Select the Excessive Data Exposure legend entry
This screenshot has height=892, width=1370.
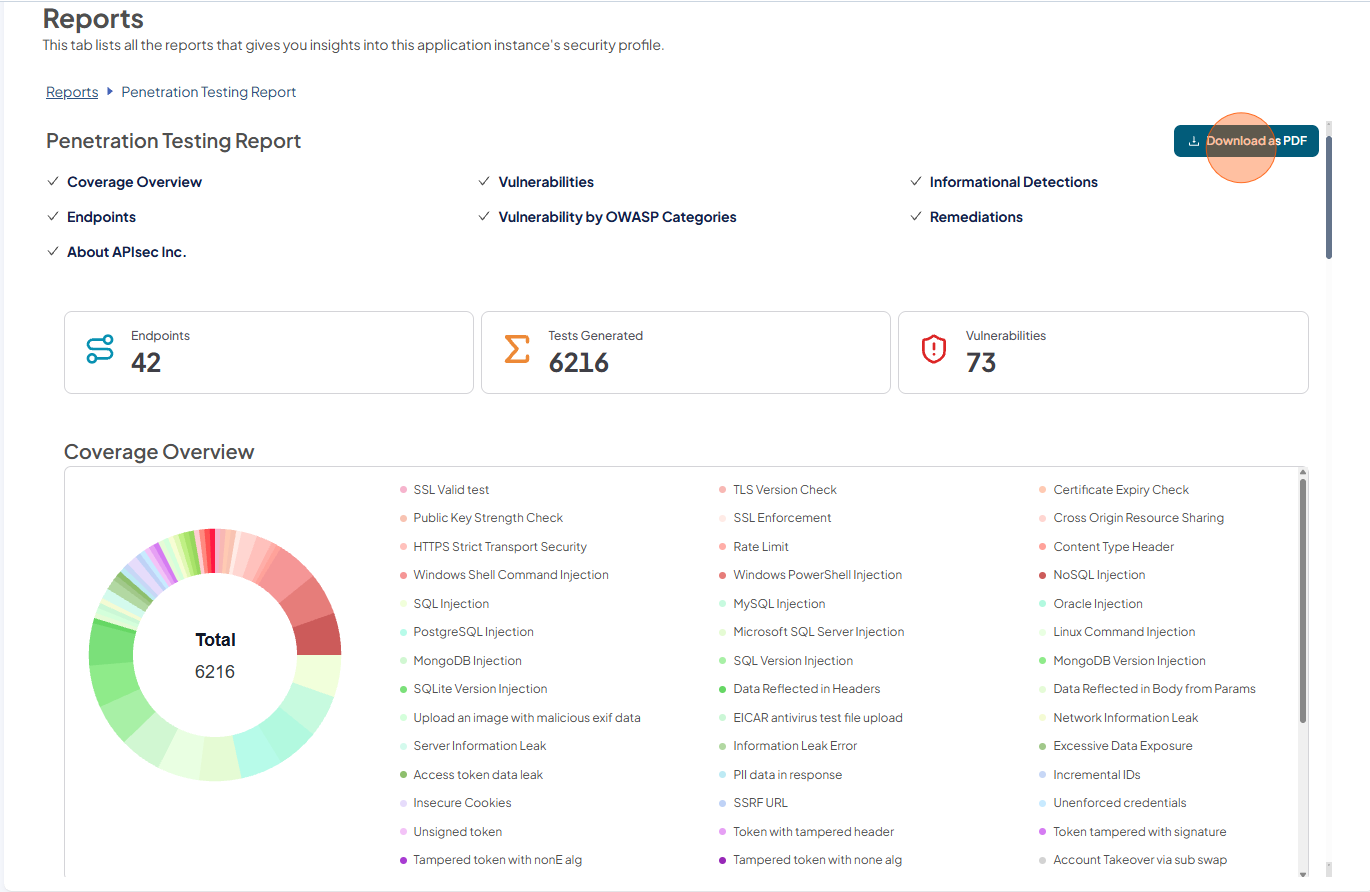pyautogui.click(x=1116, y=746)
